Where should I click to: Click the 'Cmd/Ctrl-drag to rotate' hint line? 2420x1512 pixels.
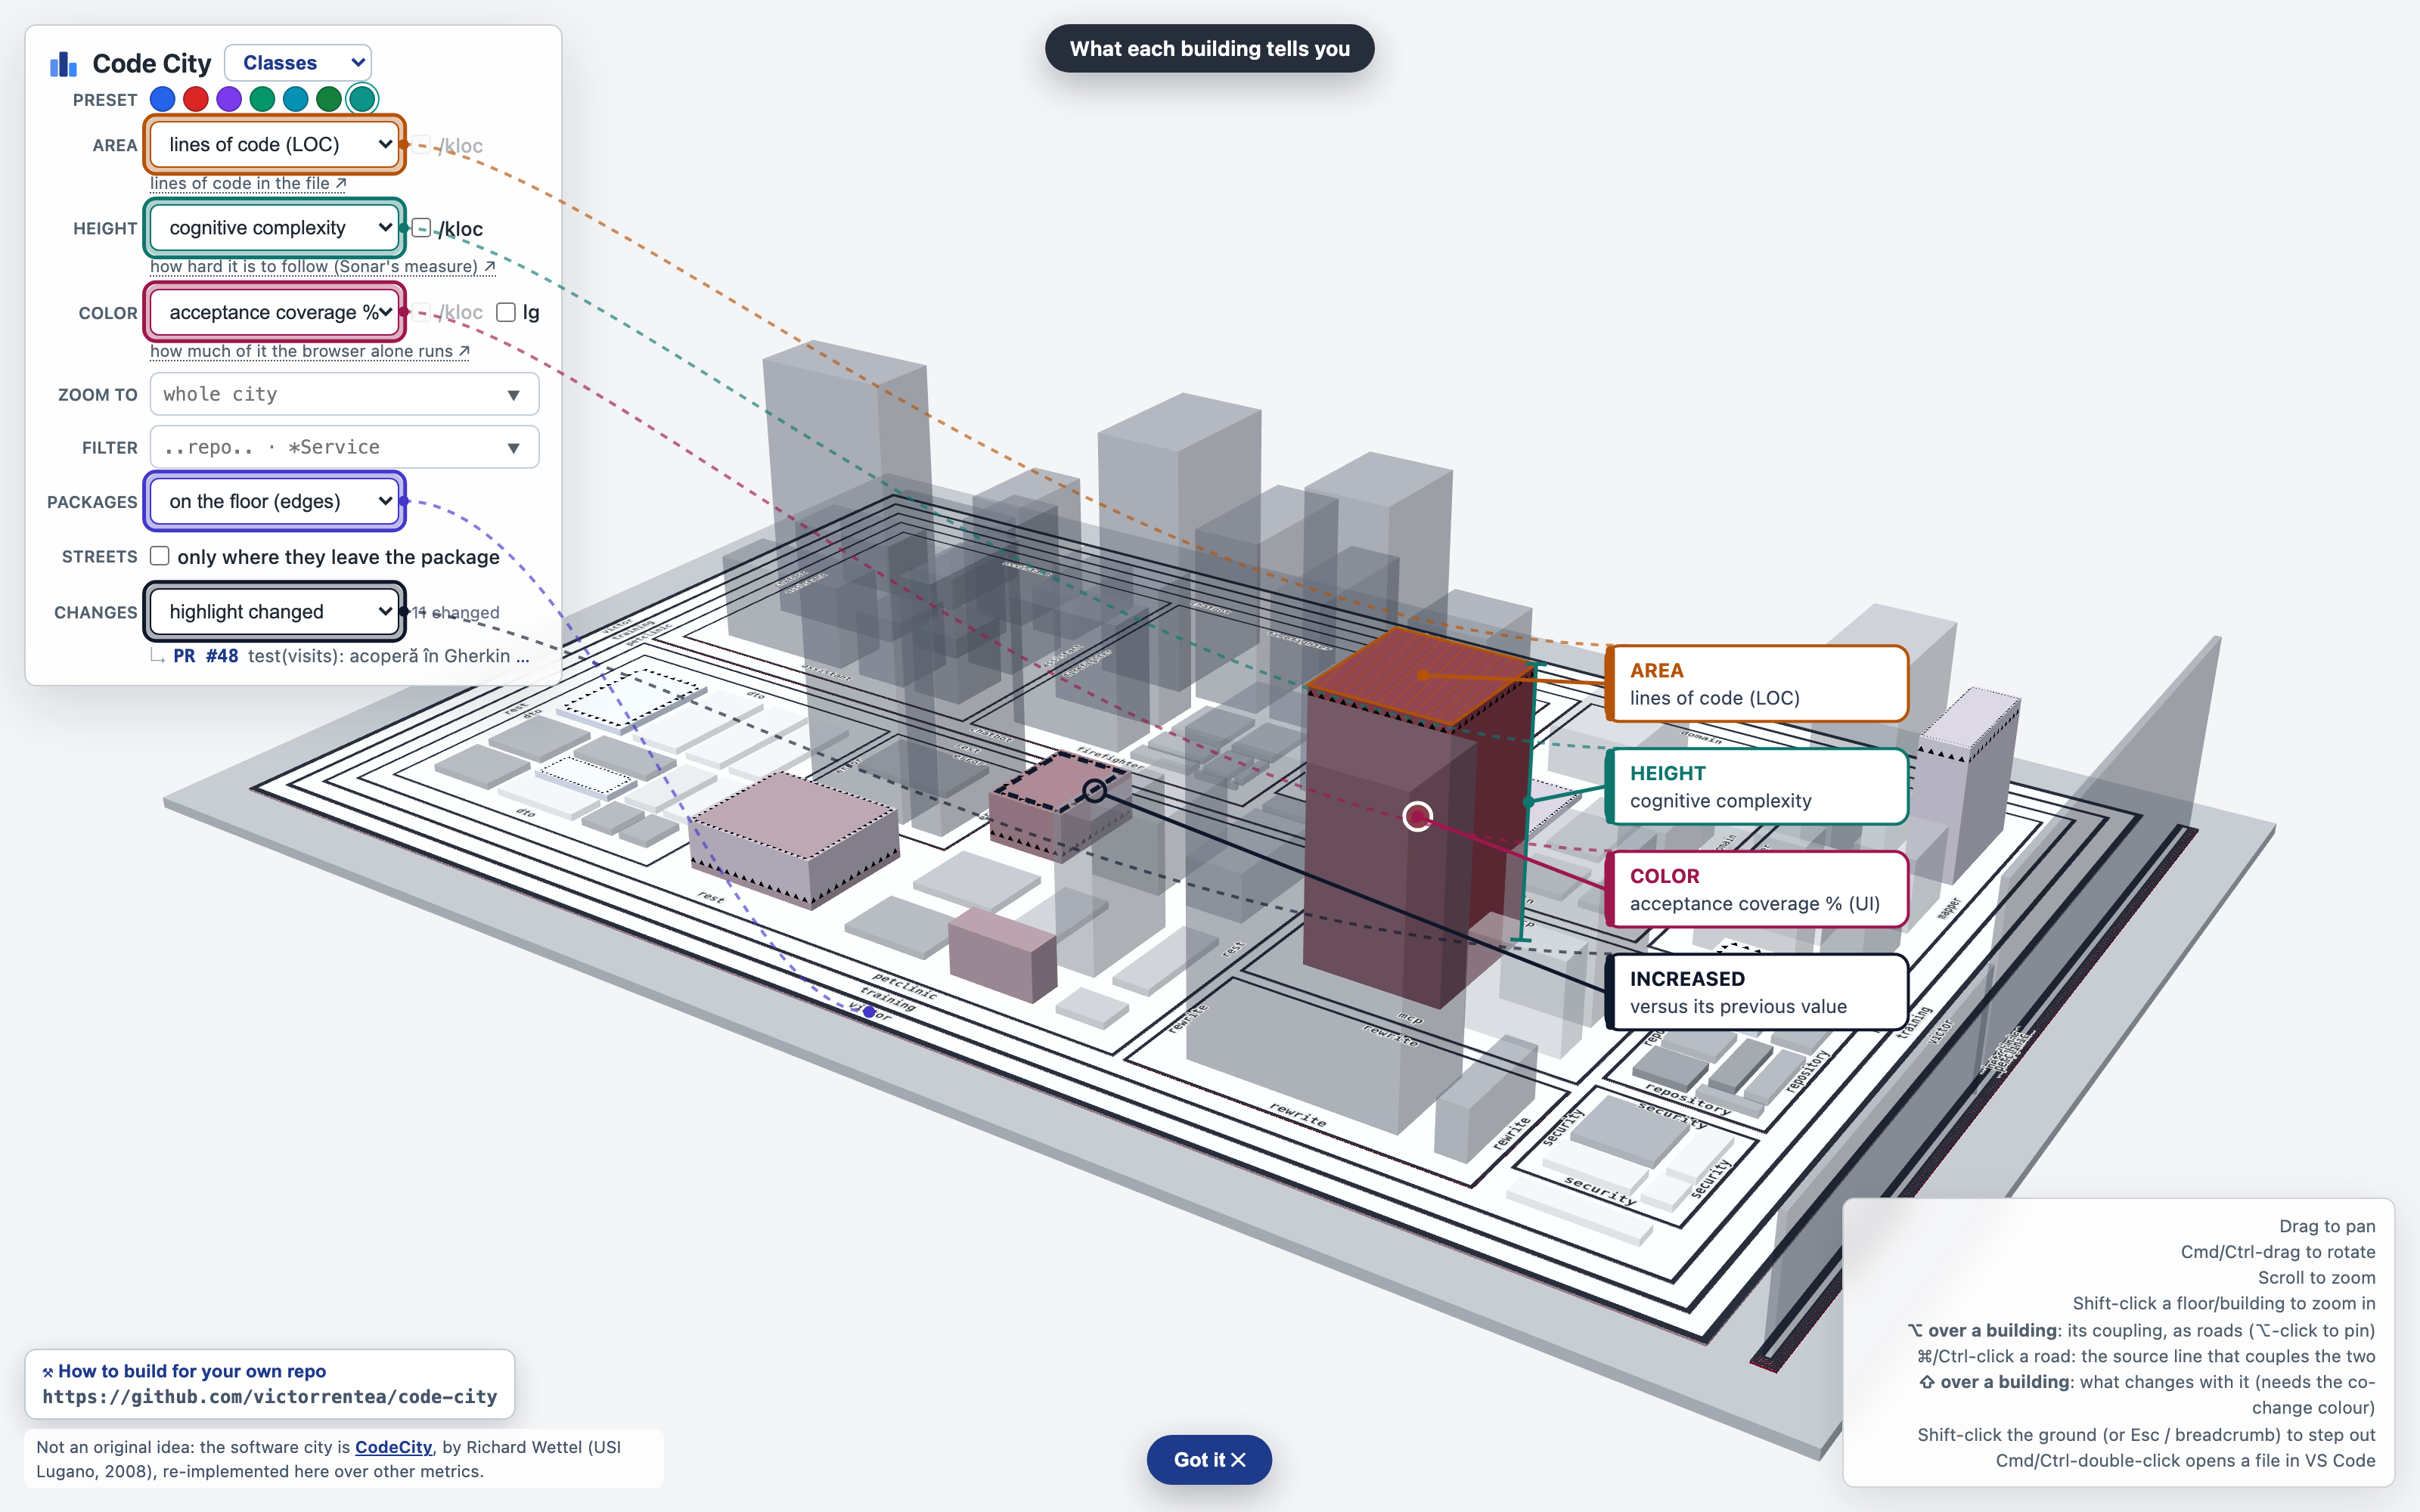pos(2278,1251)
